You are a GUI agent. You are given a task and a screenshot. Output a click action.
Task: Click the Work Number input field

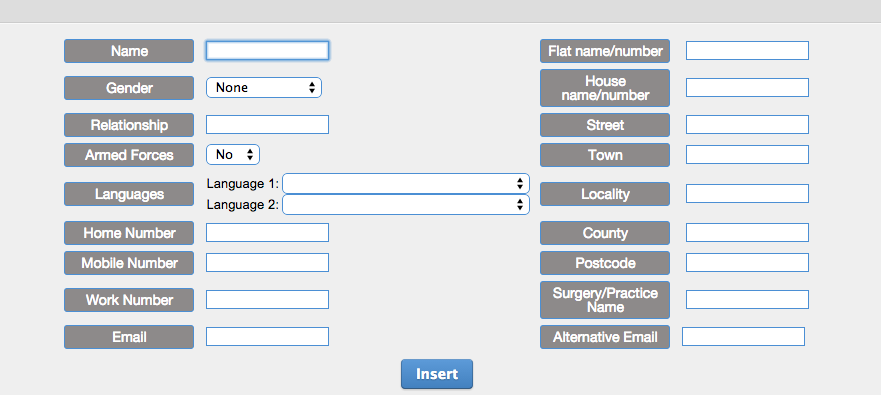click(267, 299)
